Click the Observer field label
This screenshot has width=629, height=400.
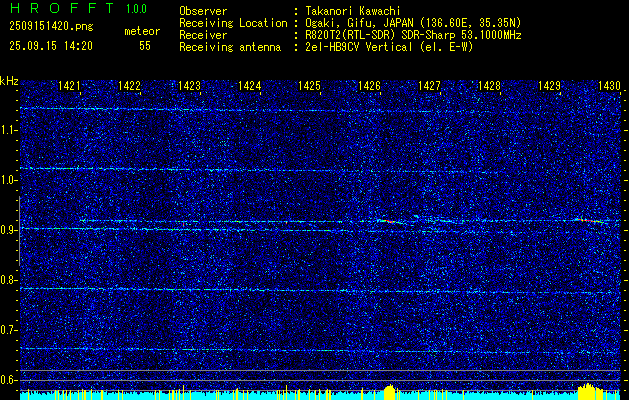pyautogui.click(x=203, y=12)
